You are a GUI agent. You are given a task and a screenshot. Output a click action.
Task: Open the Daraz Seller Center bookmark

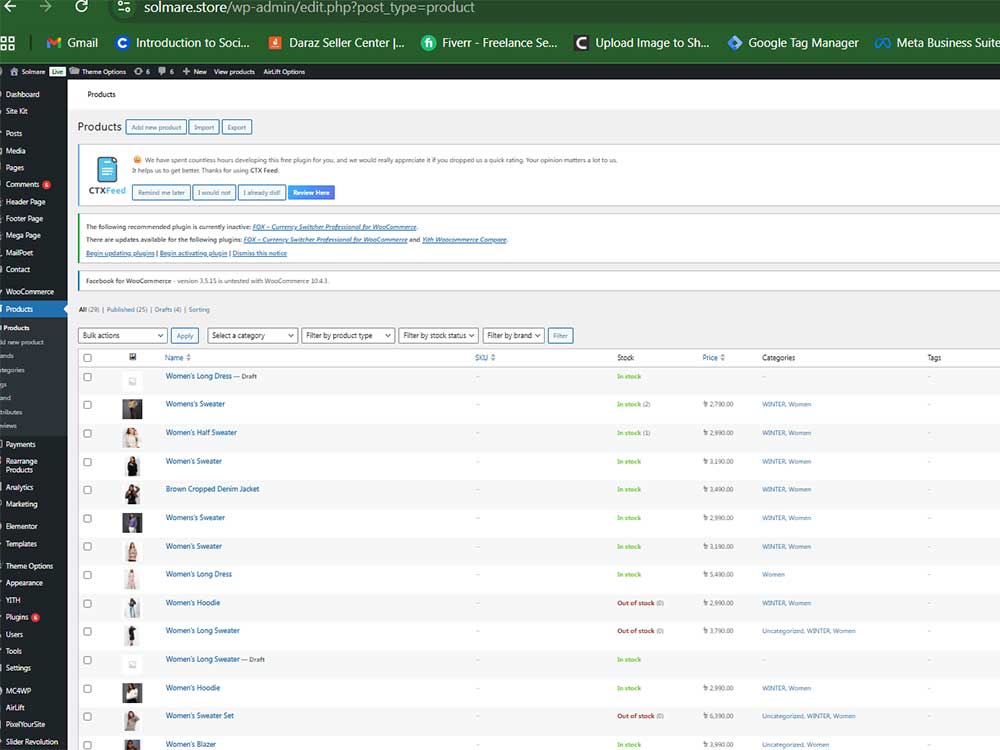(336, 43)
